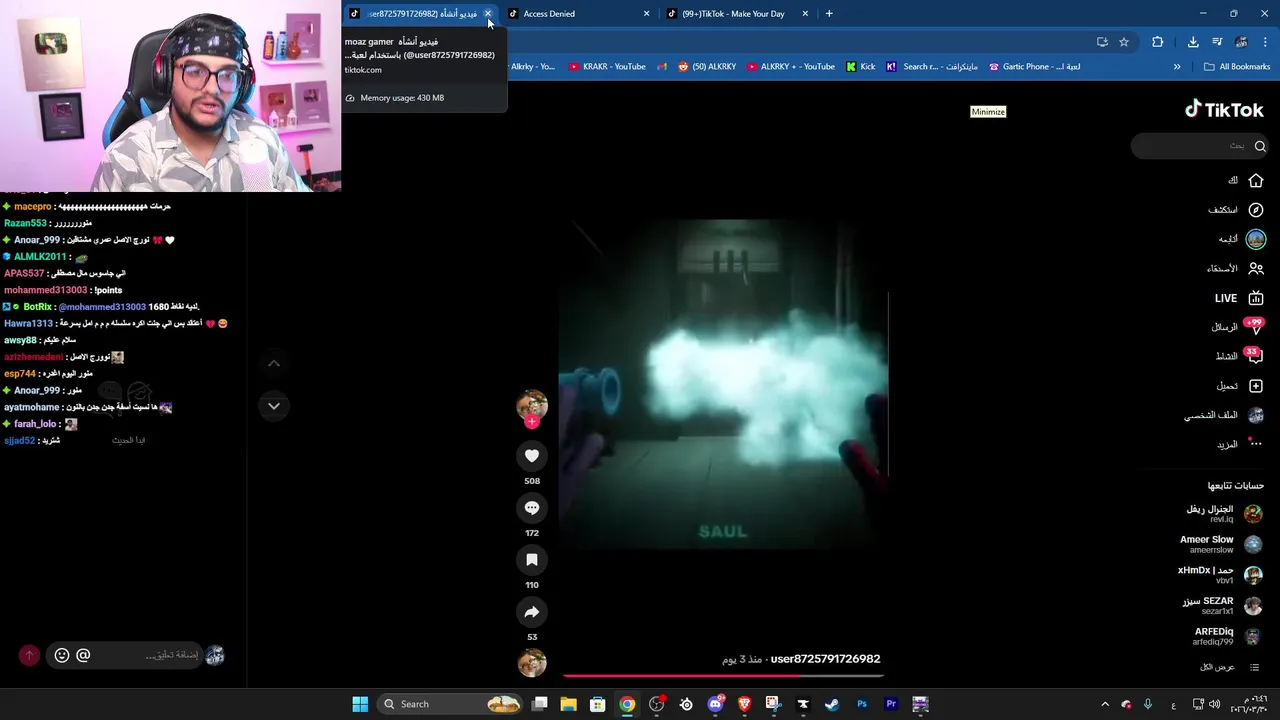Open the Friends people icon
1280x720 pixels.
click(x=1256, y=268)
